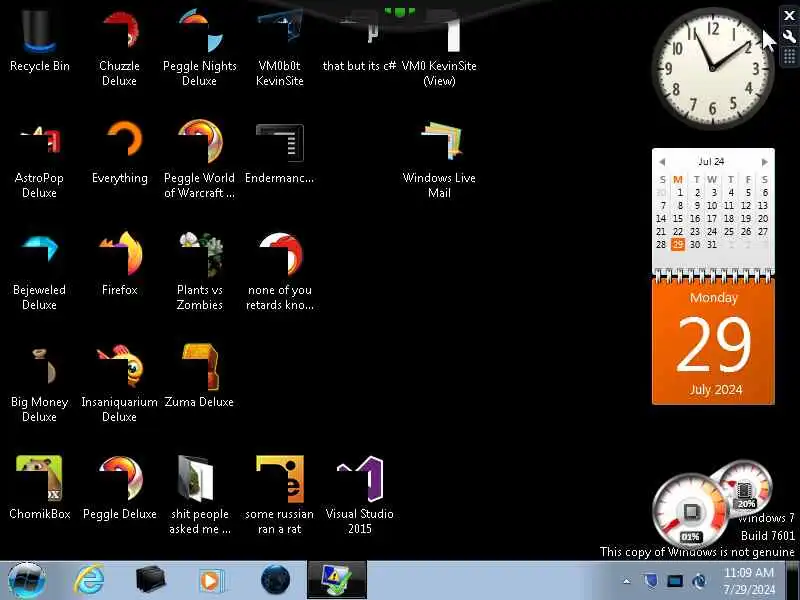800x600 pixels.
Task: Show hidden system tray icons
Action: [x=627, y=581]
